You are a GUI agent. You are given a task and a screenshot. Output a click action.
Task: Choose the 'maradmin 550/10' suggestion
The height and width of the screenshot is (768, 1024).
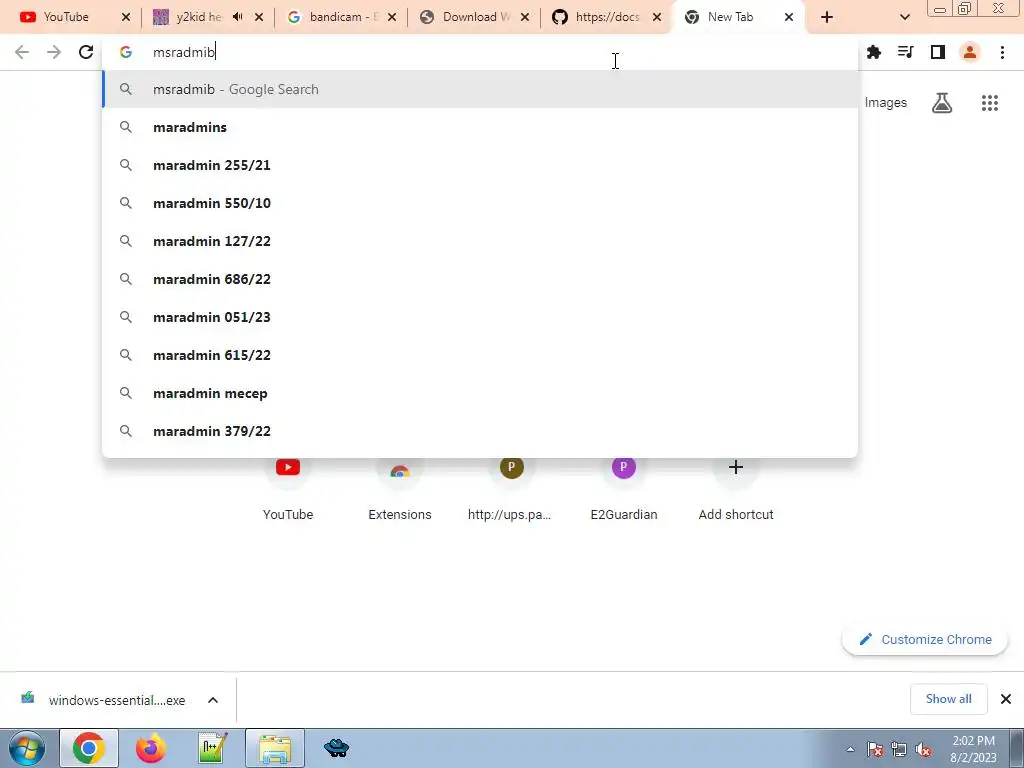pyautogui.click(x=480, y=203)
